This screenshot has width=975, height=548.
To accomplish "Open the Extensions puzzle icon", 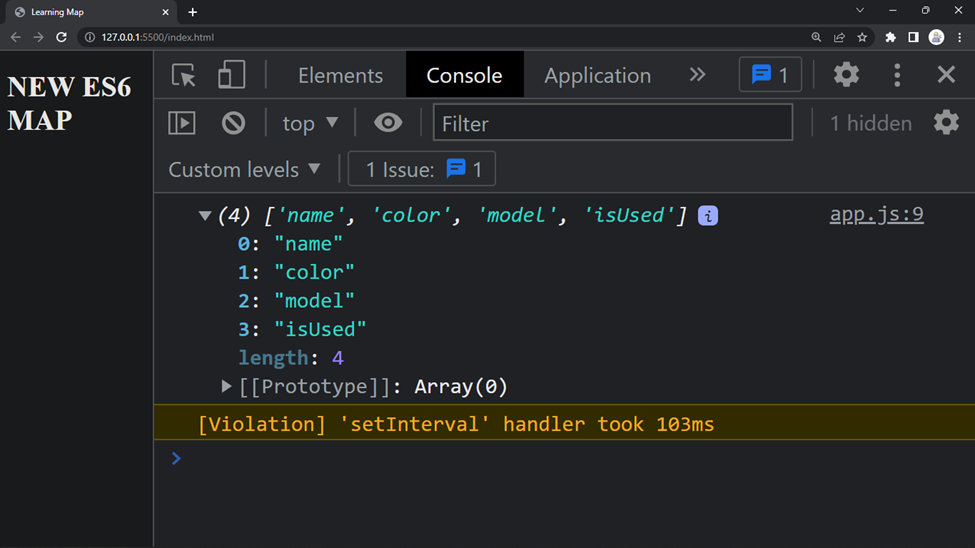I will (x=890, y=37).
